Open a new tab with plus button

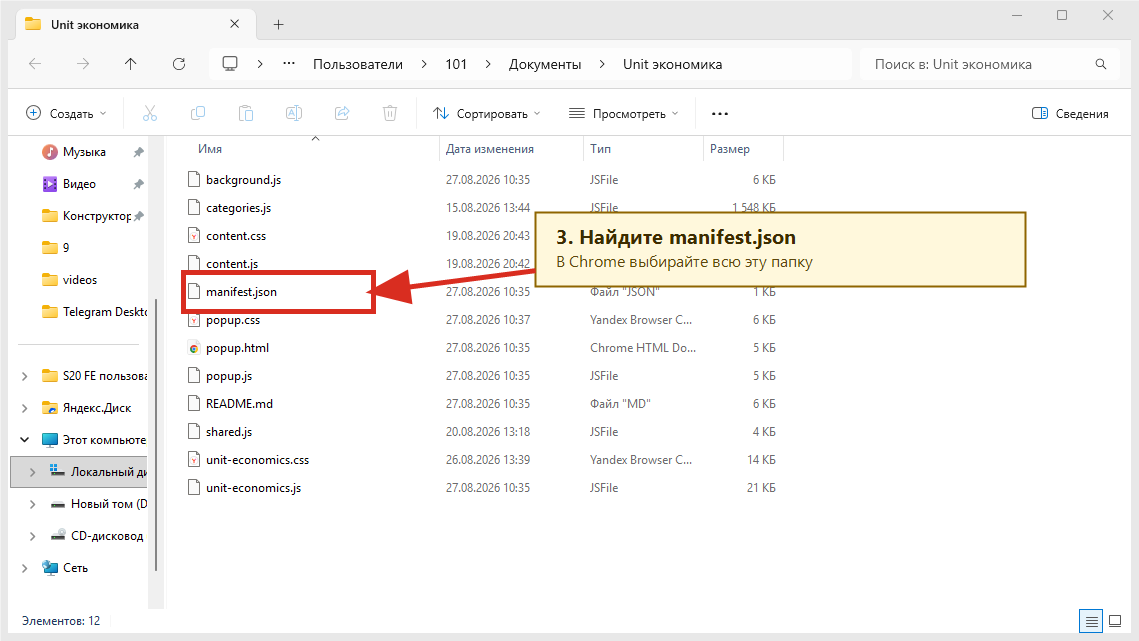coord(278,25)
